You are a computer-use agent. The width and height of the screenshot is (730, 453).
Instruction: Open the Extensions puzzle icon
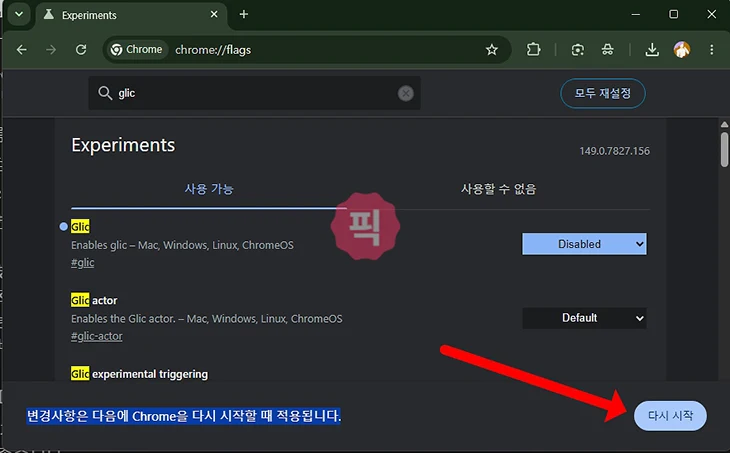[533, 49]
